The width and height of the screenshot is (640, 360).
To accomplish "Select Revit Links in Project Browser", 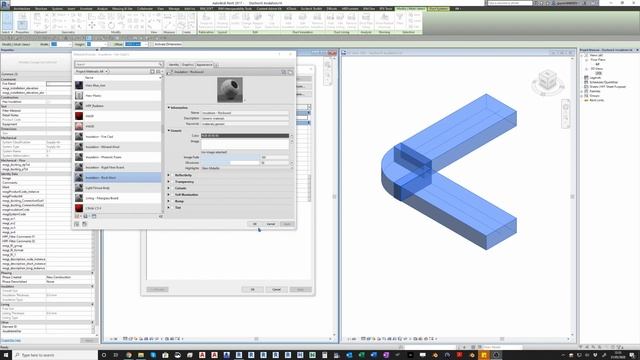I will click(x=597, y=100).
